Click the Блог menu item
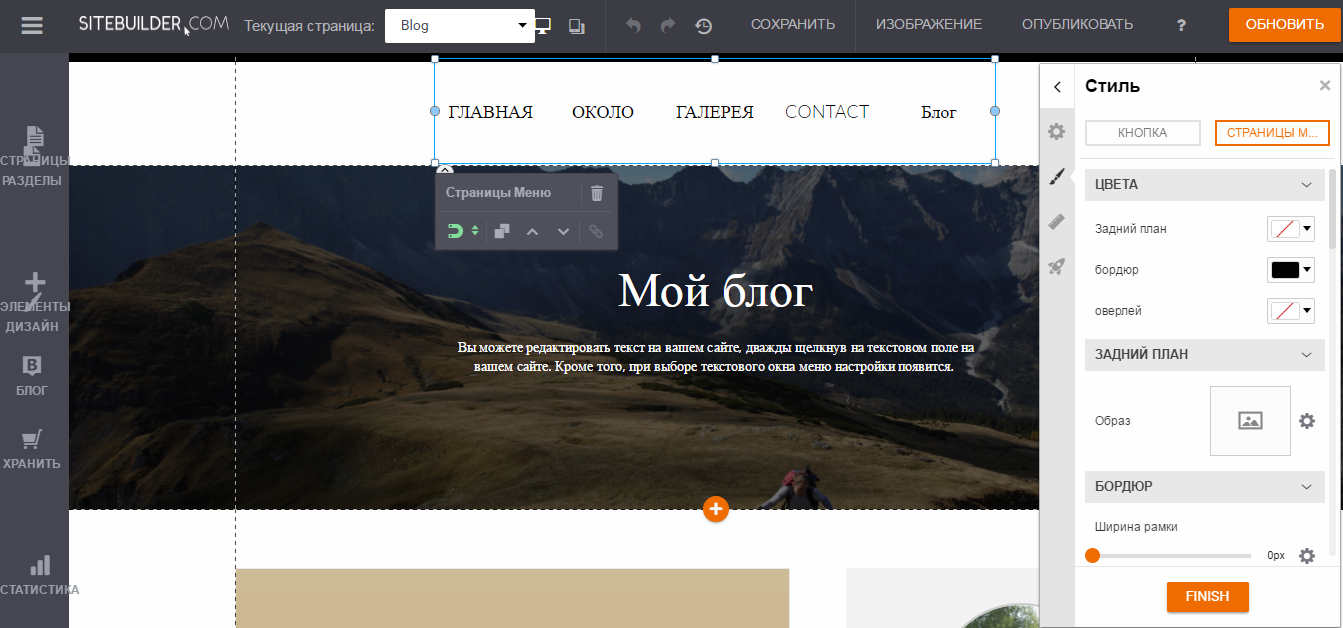Screen dimensions: 1343x628 click(939, 112)
